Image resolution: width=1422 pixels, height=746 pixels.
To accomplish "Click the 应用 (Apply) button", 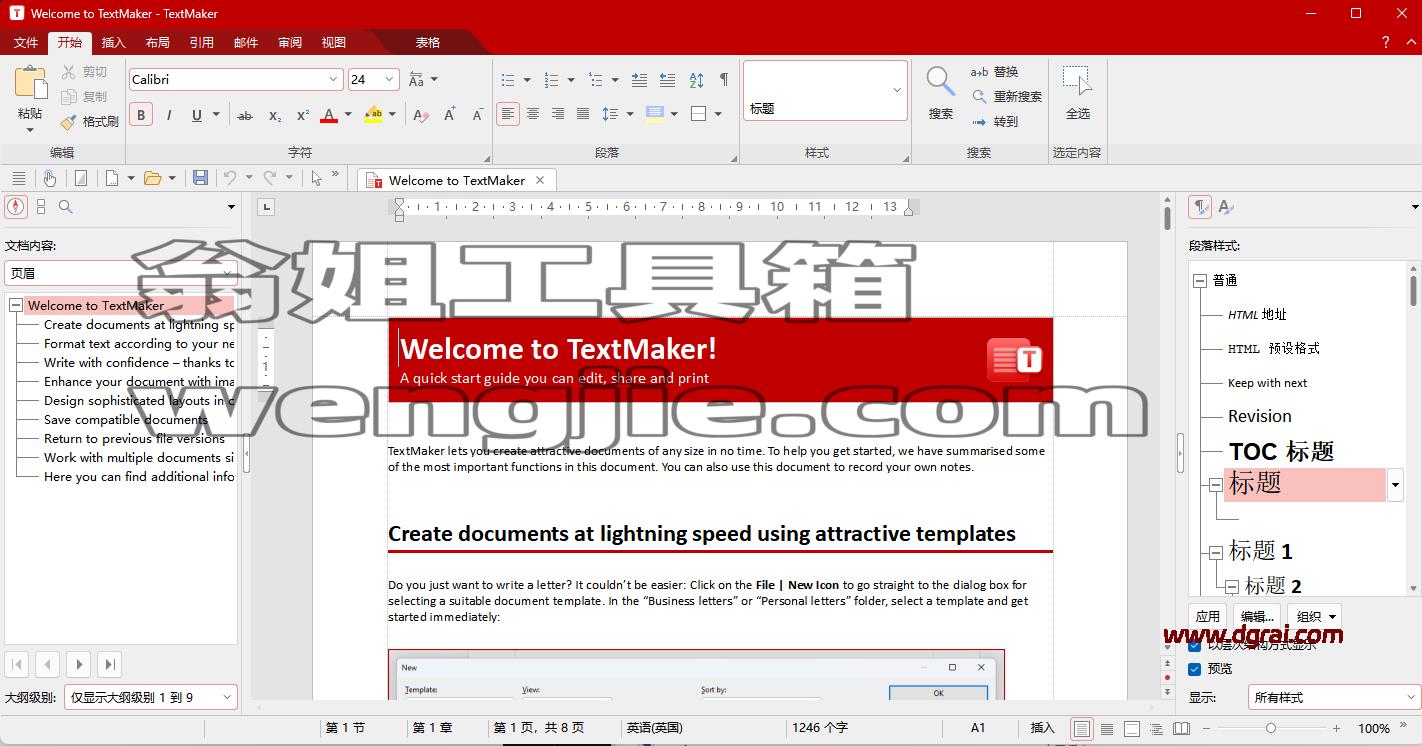I will 1207,616.
